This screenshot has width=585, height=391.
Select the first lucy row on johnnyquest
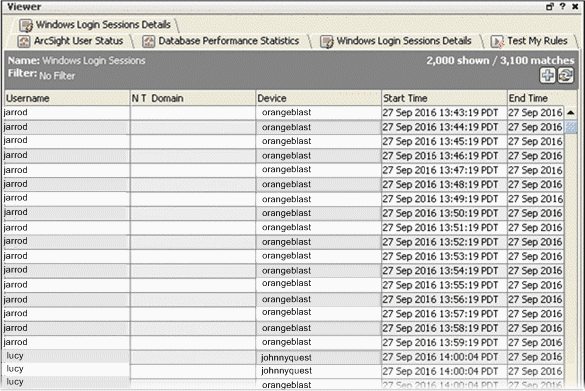(284, 357)
